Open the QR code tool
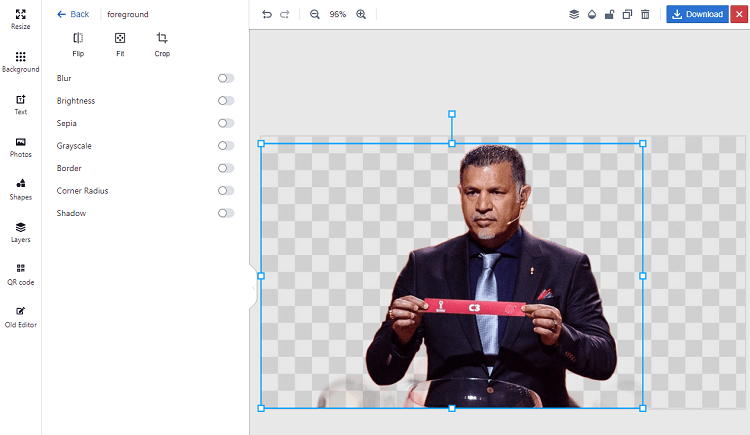The height and width of the screenshot is (435, 750). point(21,275)
